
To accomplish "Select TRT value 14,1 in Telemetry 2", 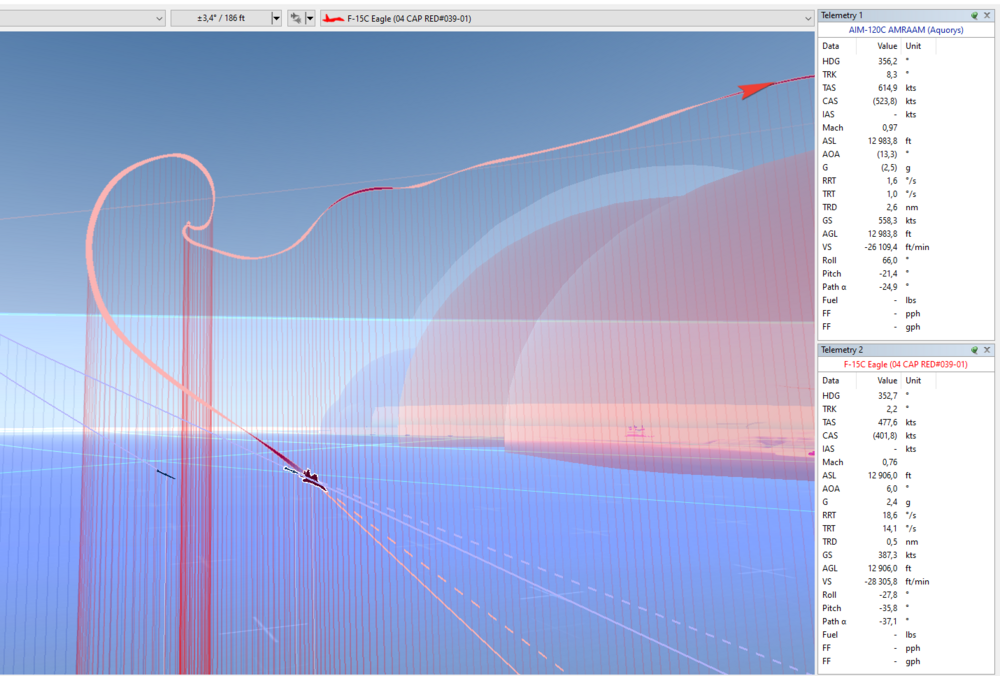I will [890, 529].
